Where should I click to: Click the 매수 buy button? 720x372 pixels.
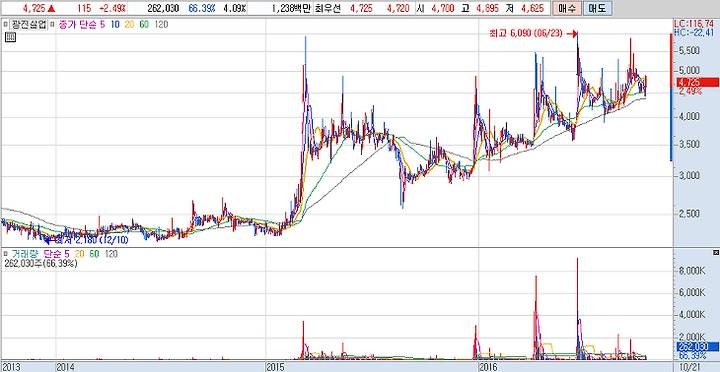pos(566,8)
